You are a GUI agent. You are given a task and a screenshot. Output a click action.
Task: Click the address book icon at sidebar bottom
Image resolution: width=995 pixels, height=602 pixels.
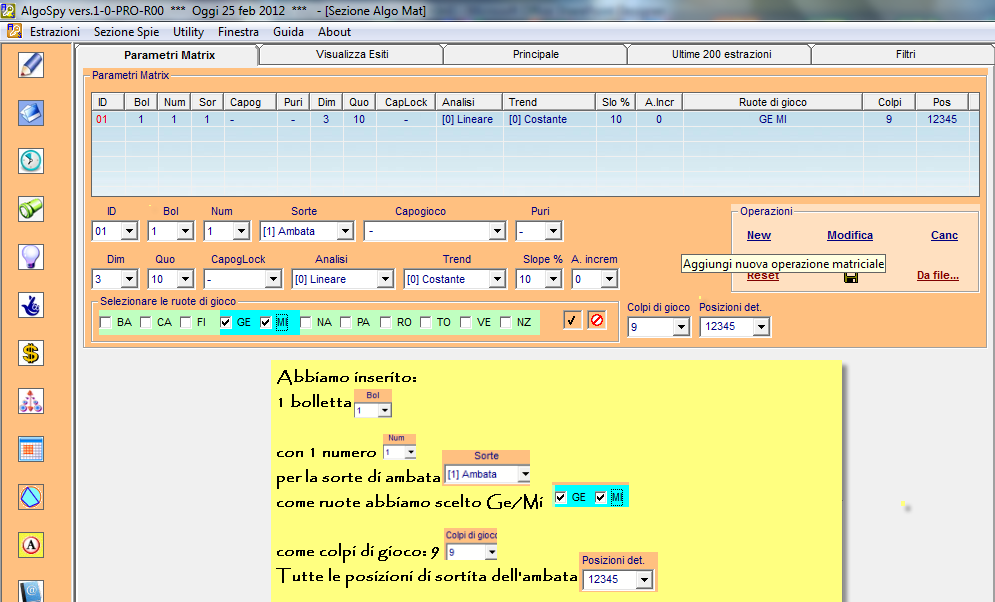tap(31, 591)
